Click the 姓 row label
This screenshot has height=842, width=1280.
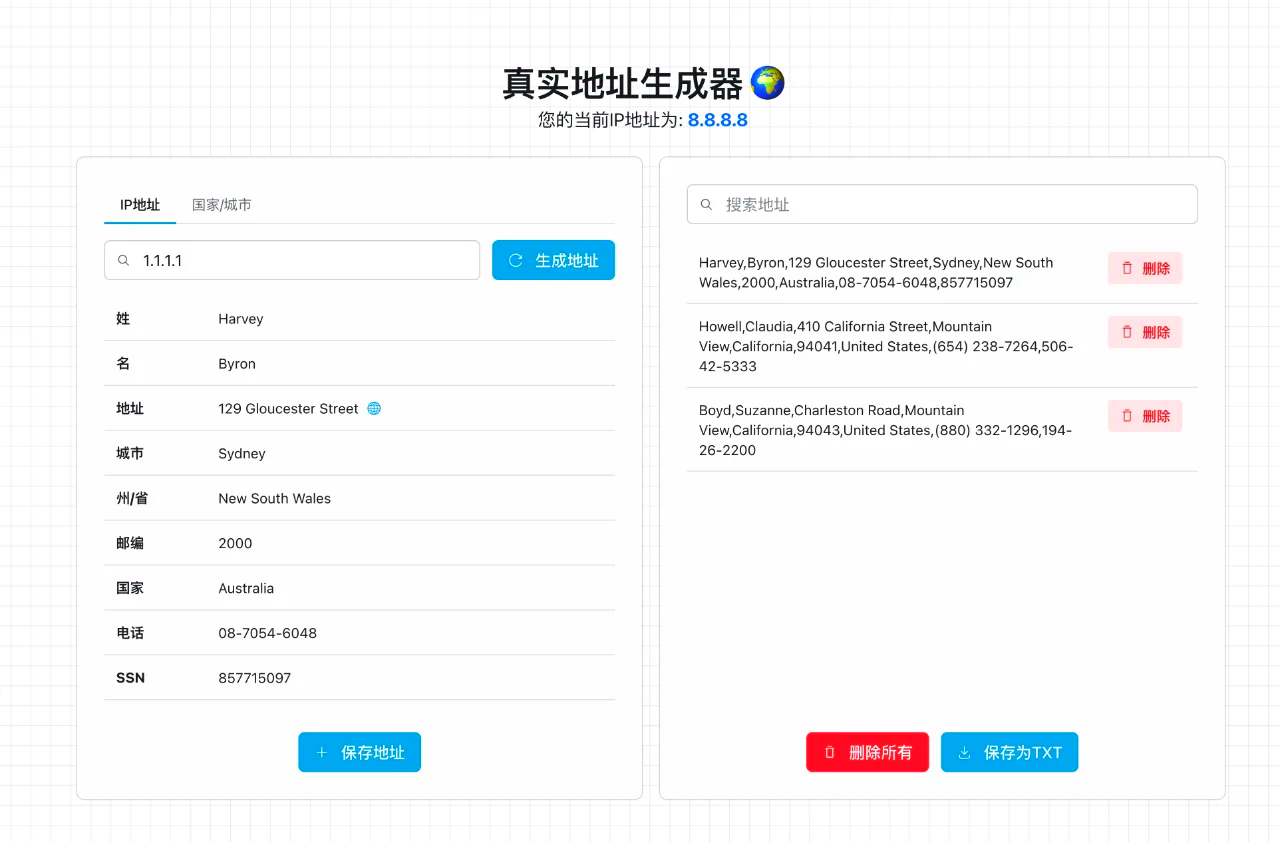[123, 319]
